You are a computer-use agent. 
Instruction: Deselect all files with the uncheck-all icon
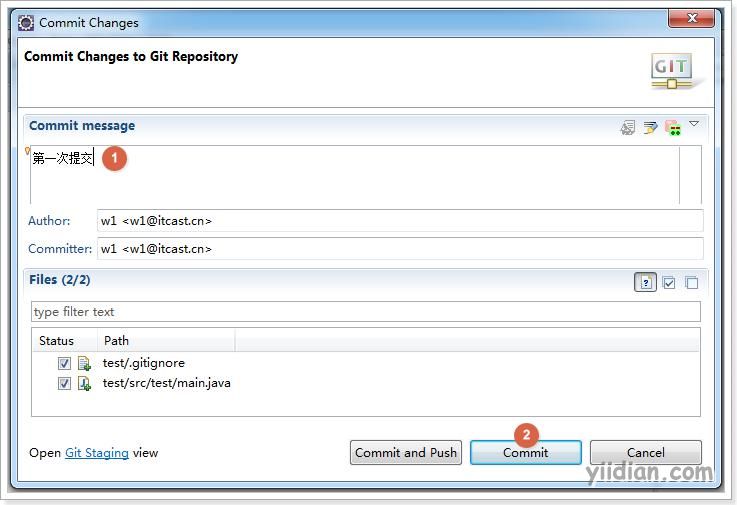pos(691,283)
